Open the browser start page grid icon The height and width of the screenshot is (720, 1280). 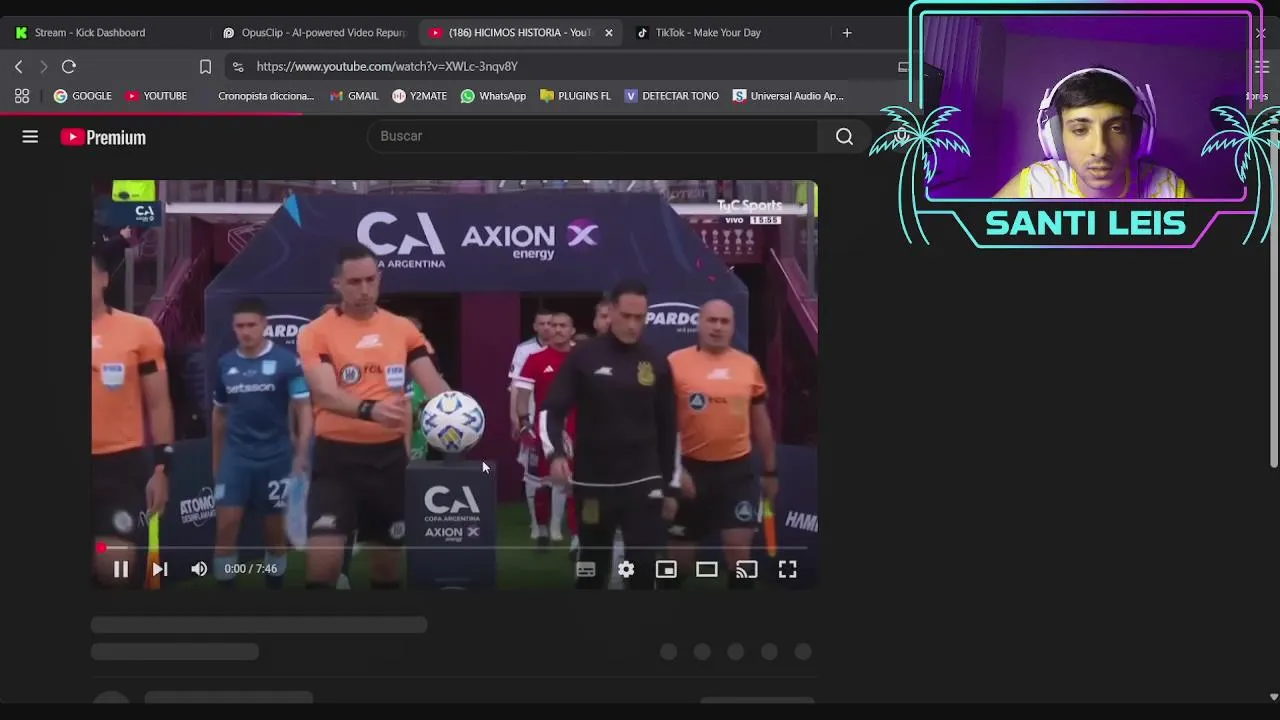pos(22,96)
